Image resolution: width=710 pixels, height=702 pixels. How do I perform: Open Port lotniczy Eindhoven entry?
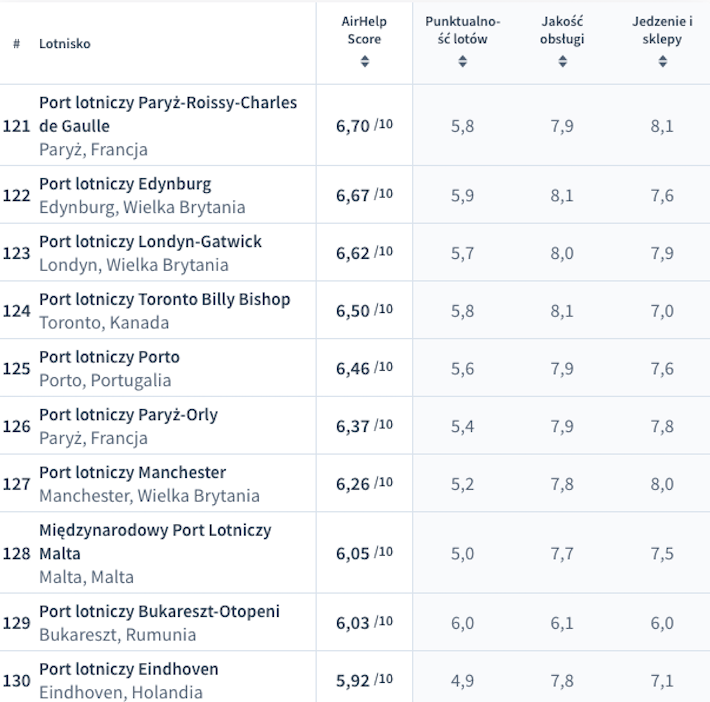tap(129, 669)
